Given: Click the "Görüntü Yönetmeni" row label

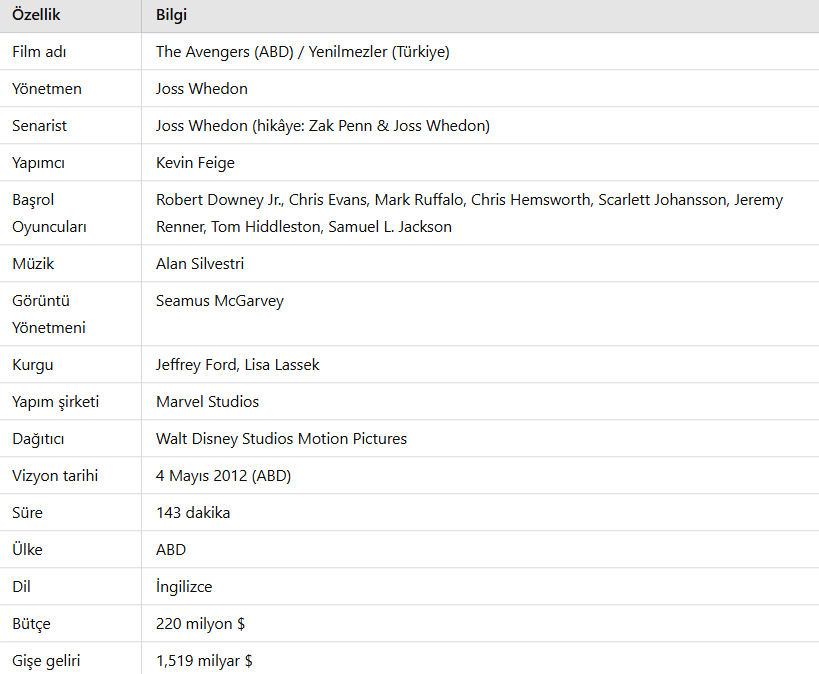Looking at the screenshot, I should (49, 314).
